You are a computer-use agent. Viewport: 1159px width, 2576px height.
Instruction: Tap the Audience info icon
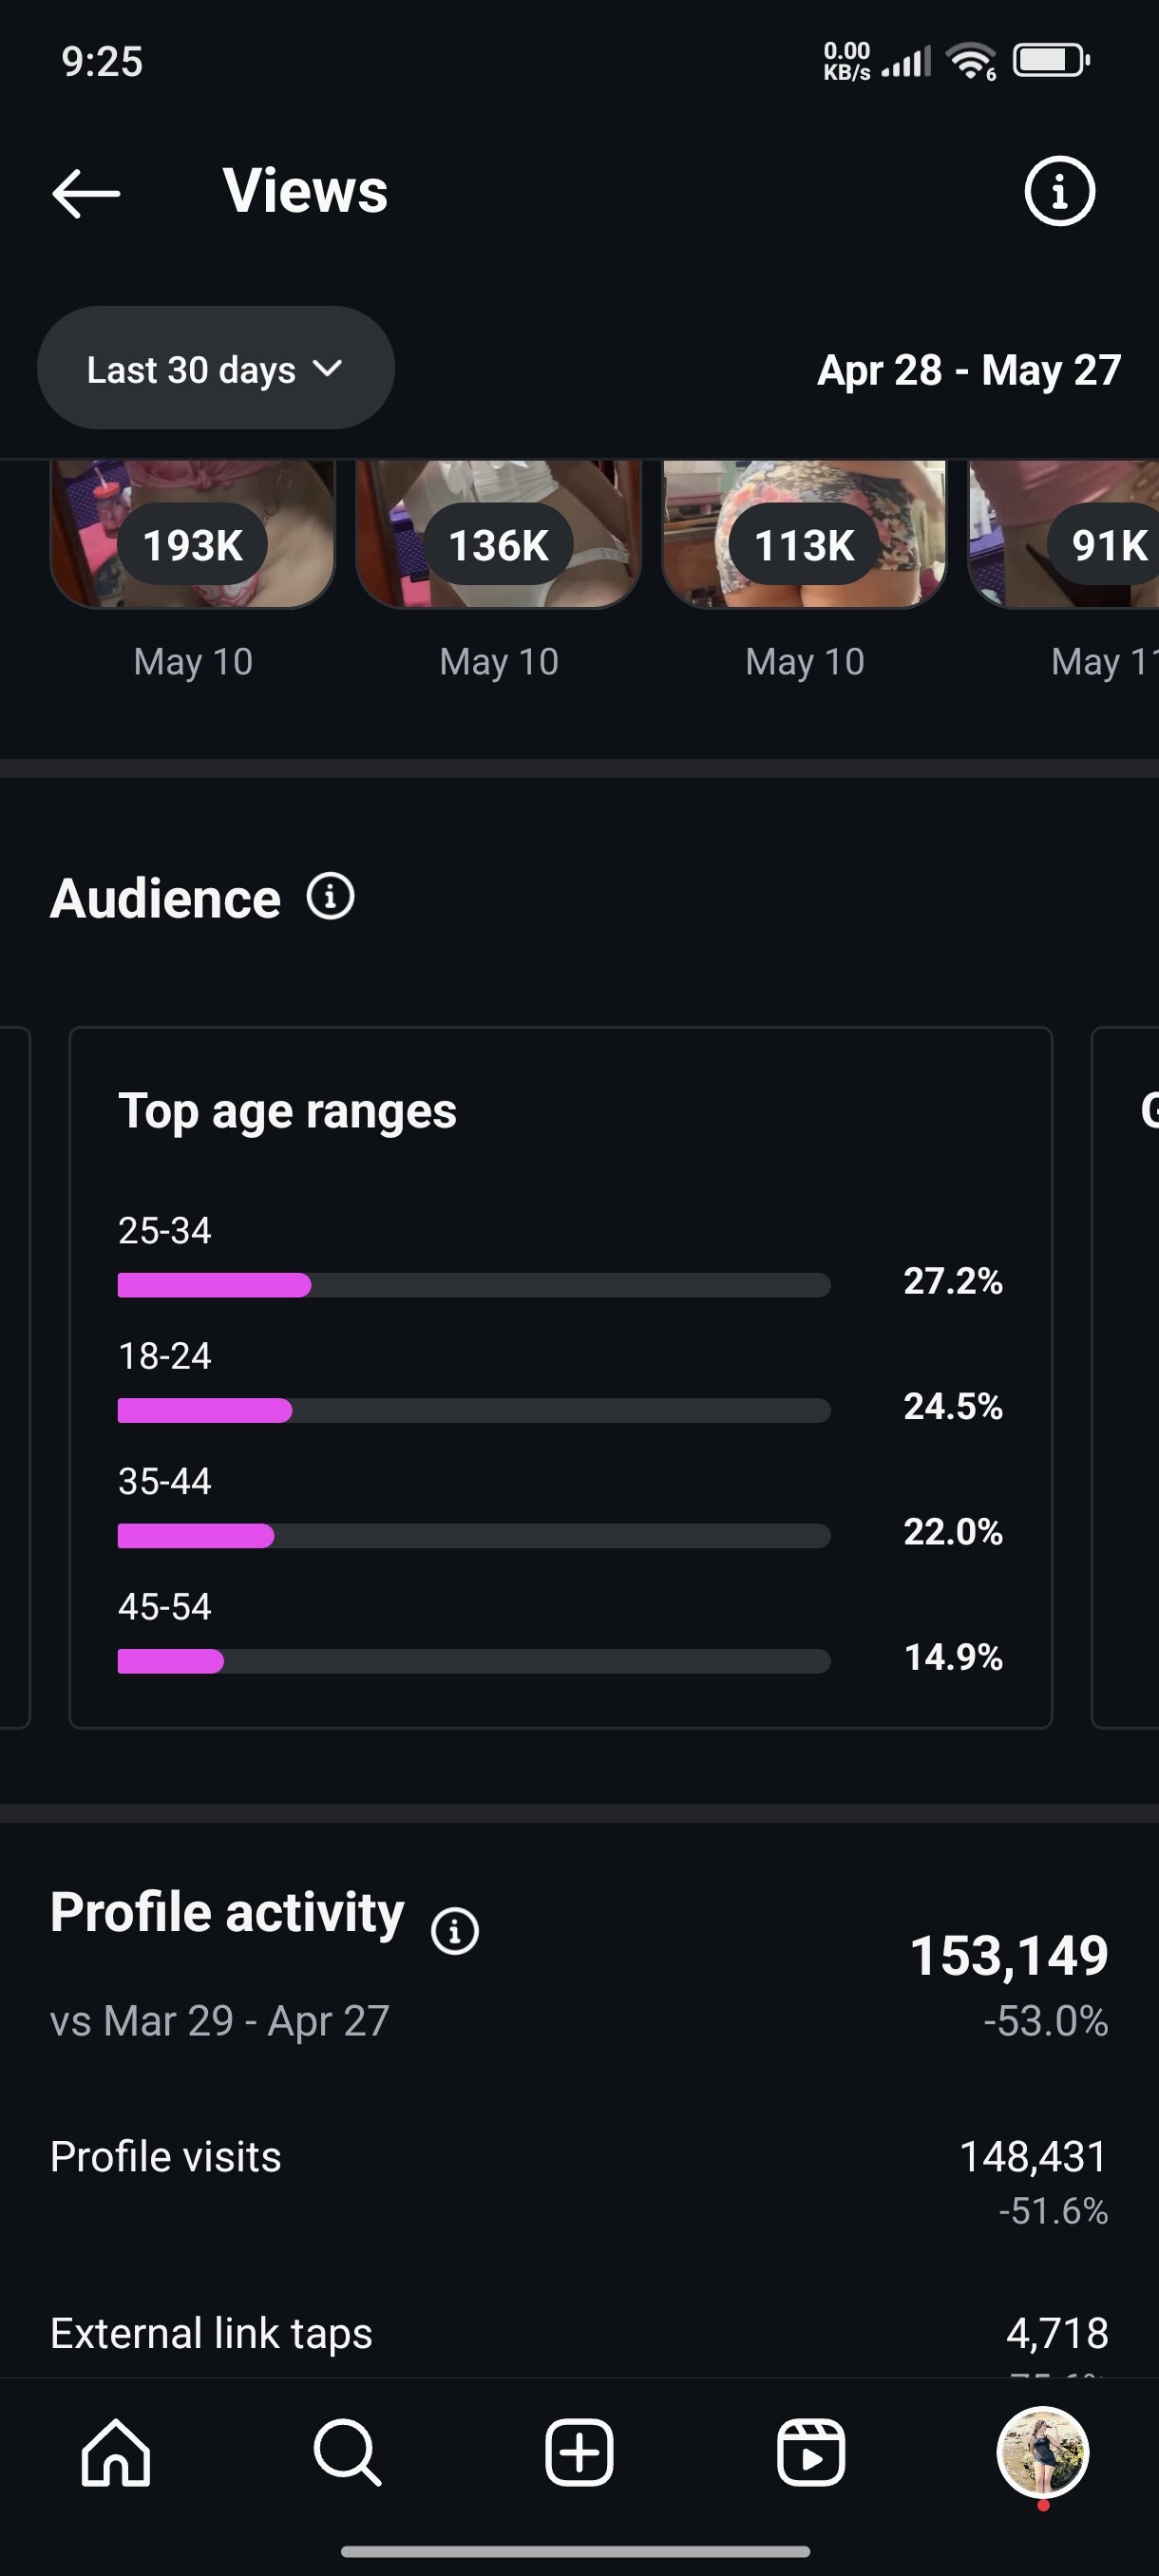[x=330, y=896]
